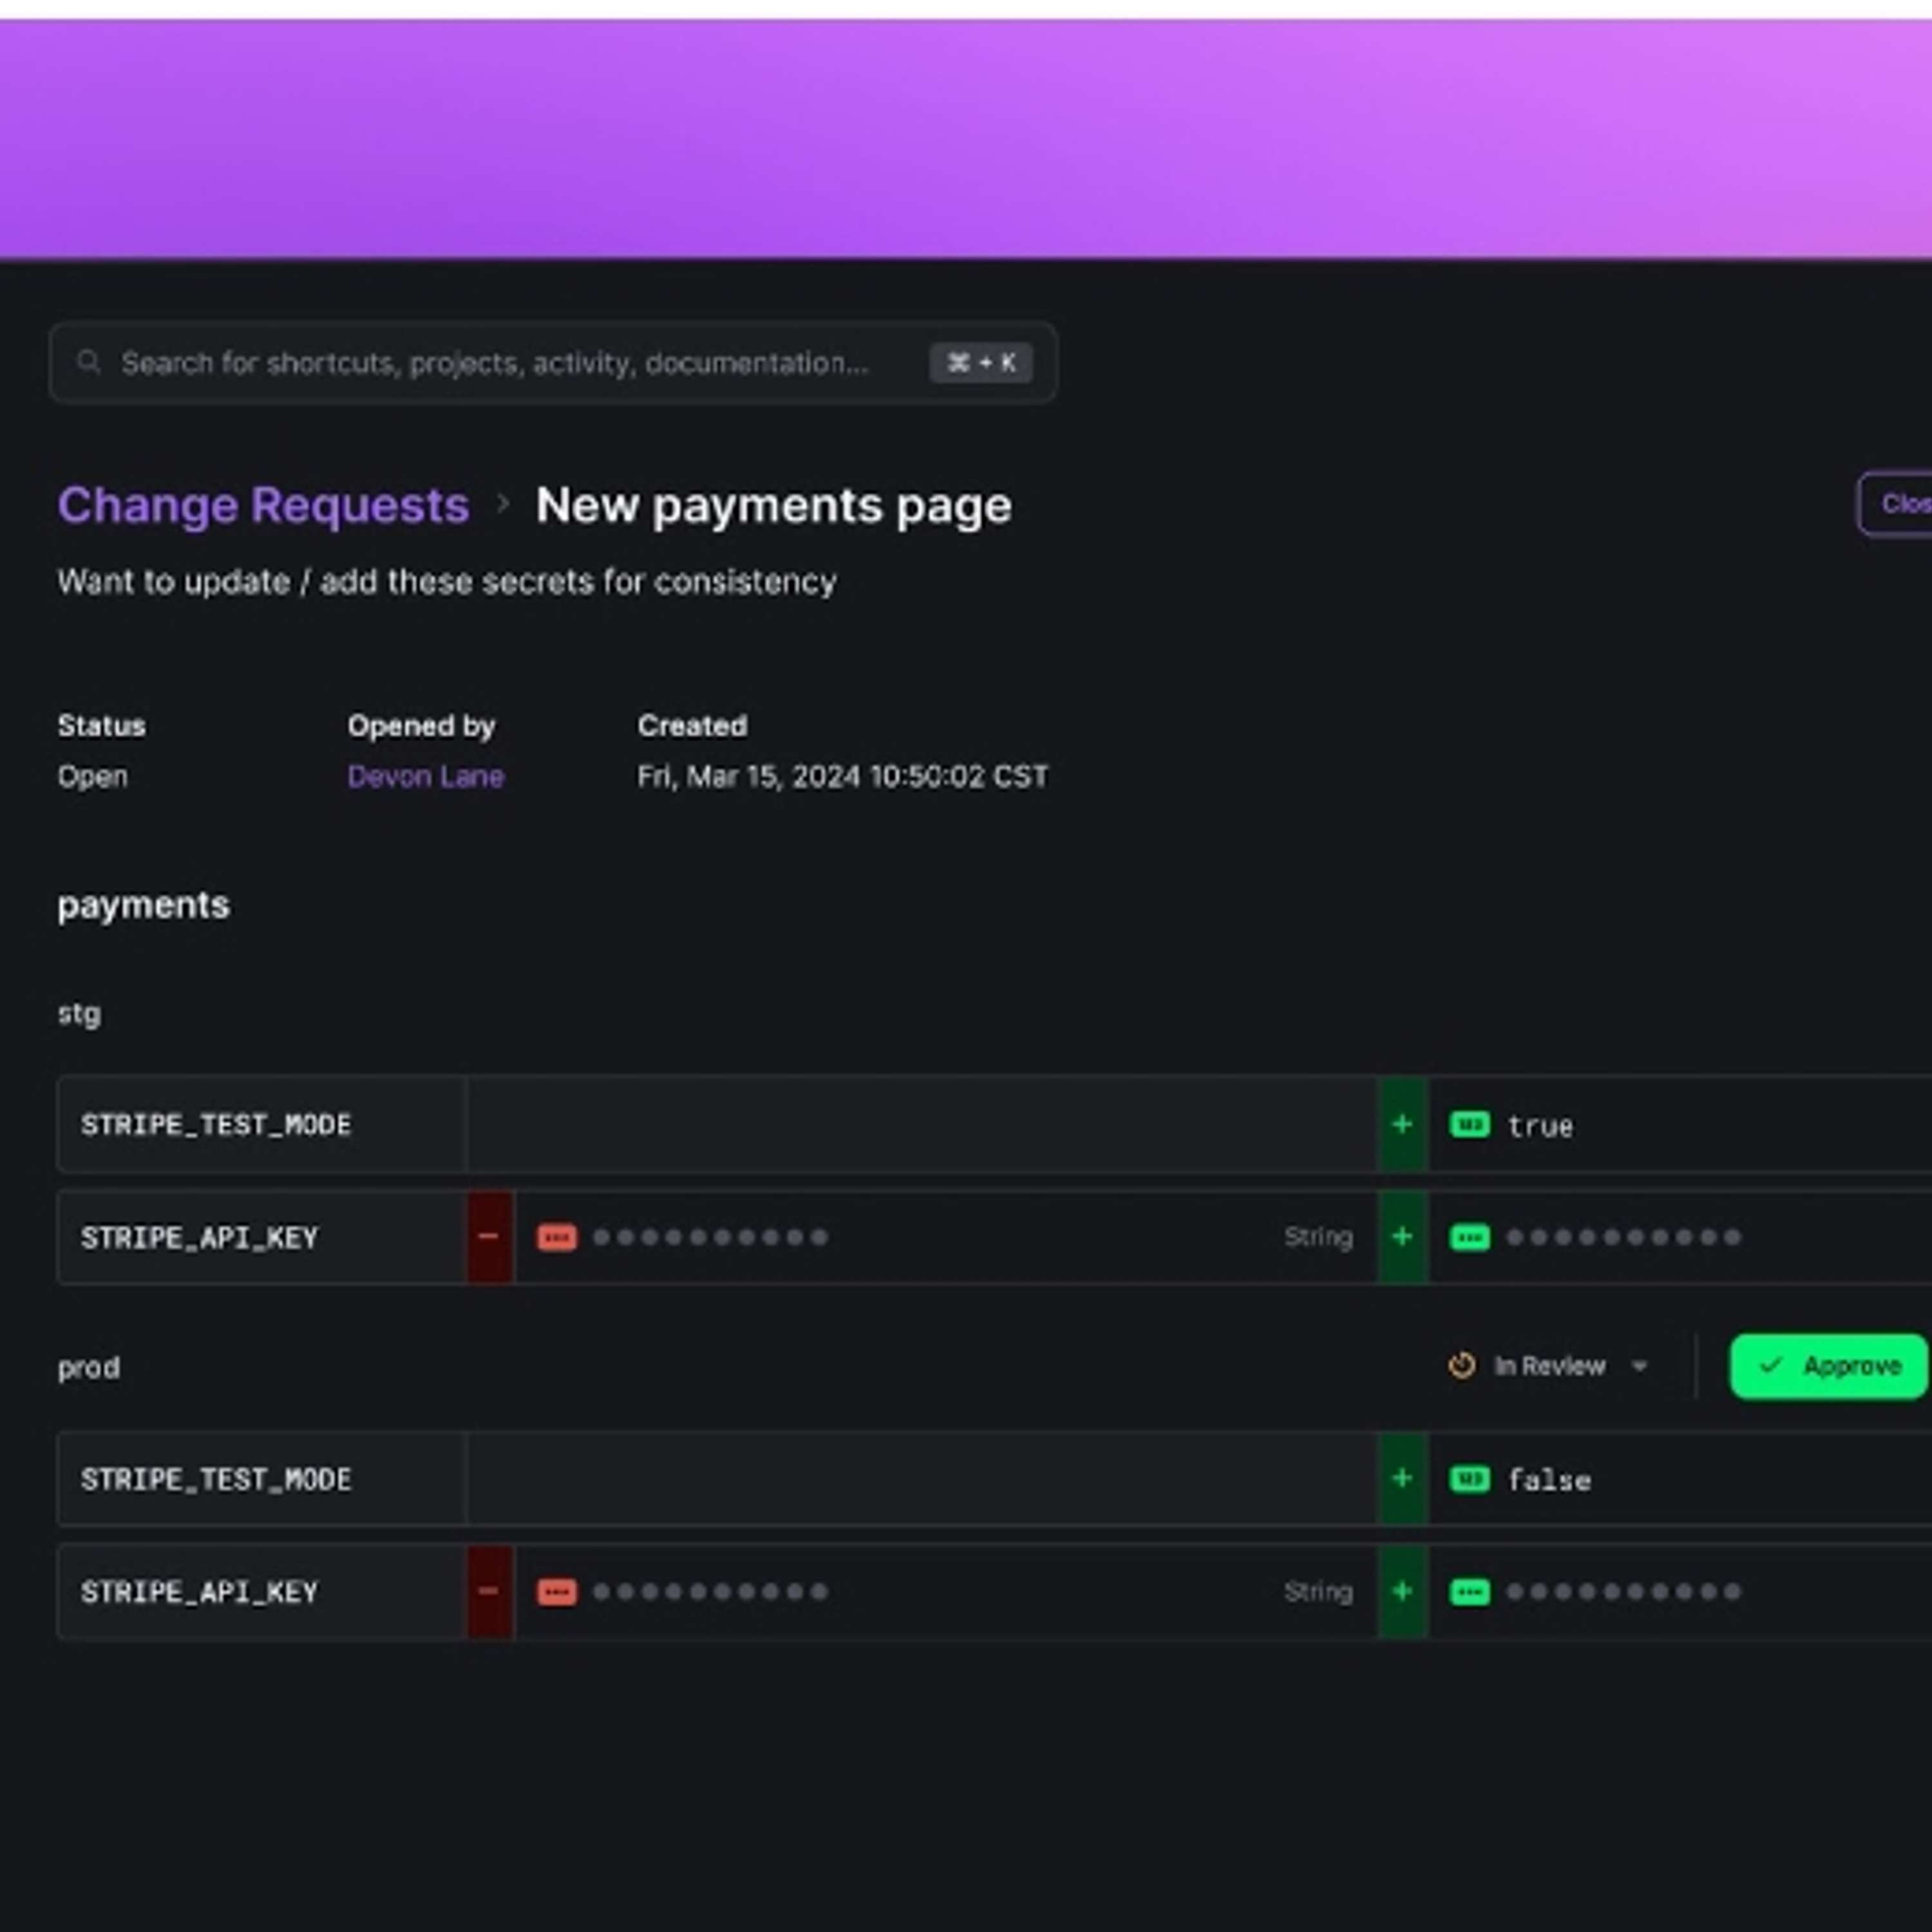Click the prod environment label

88,1368
